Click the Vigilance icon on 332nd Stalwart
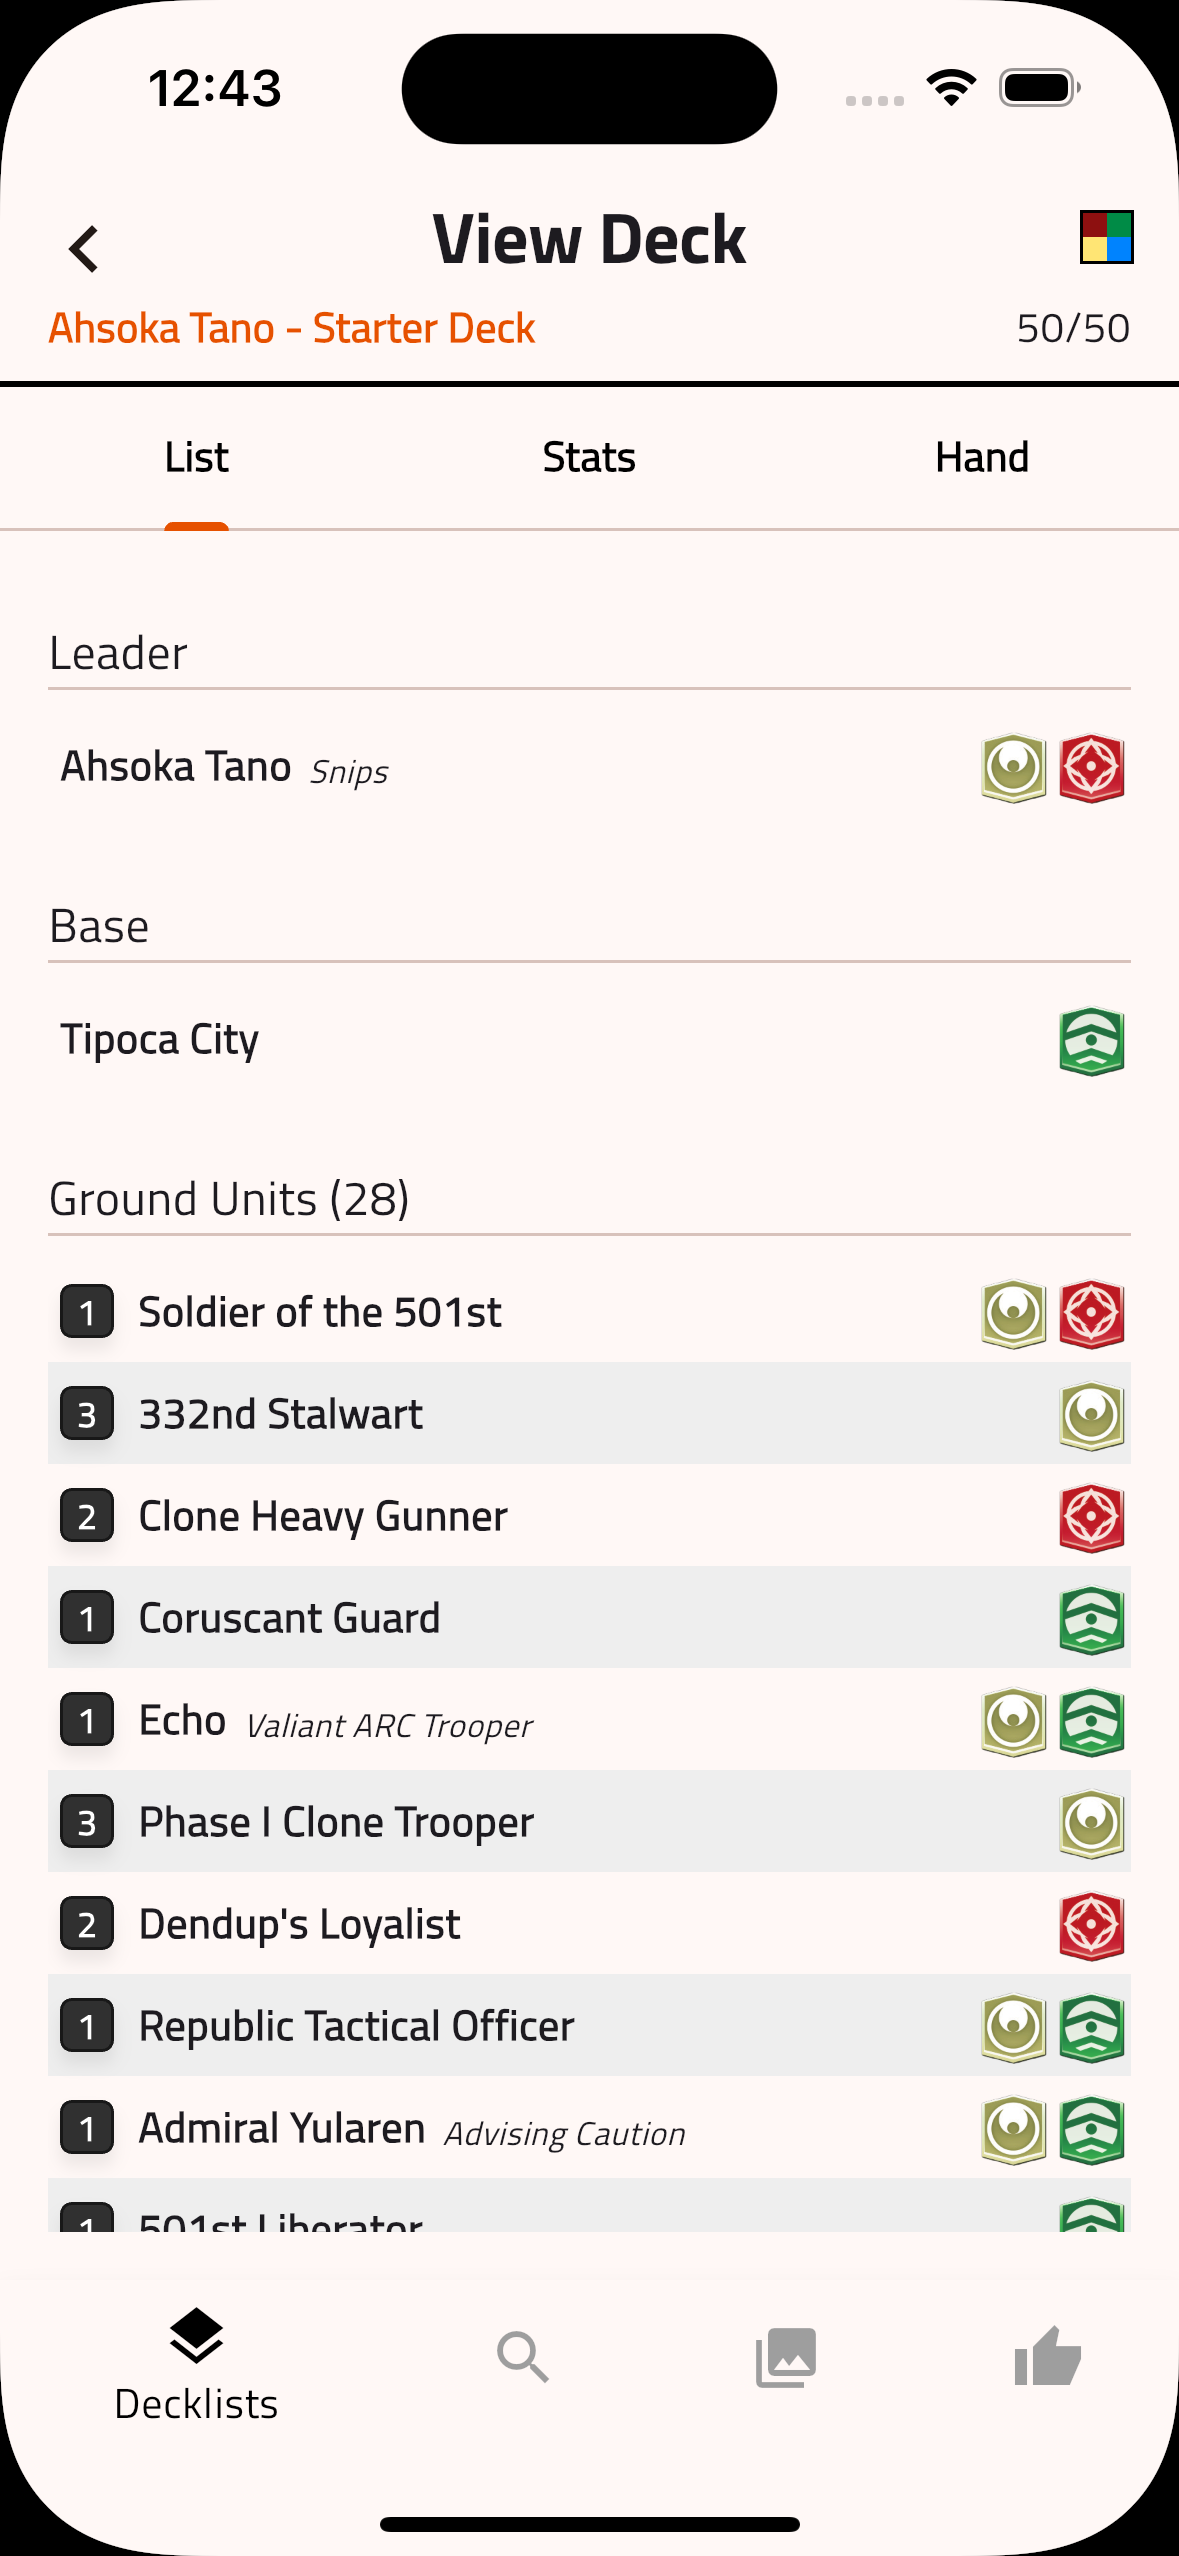Image resolution: width=1179 pixels, height=2556 pixels. click(1090, 1414)
